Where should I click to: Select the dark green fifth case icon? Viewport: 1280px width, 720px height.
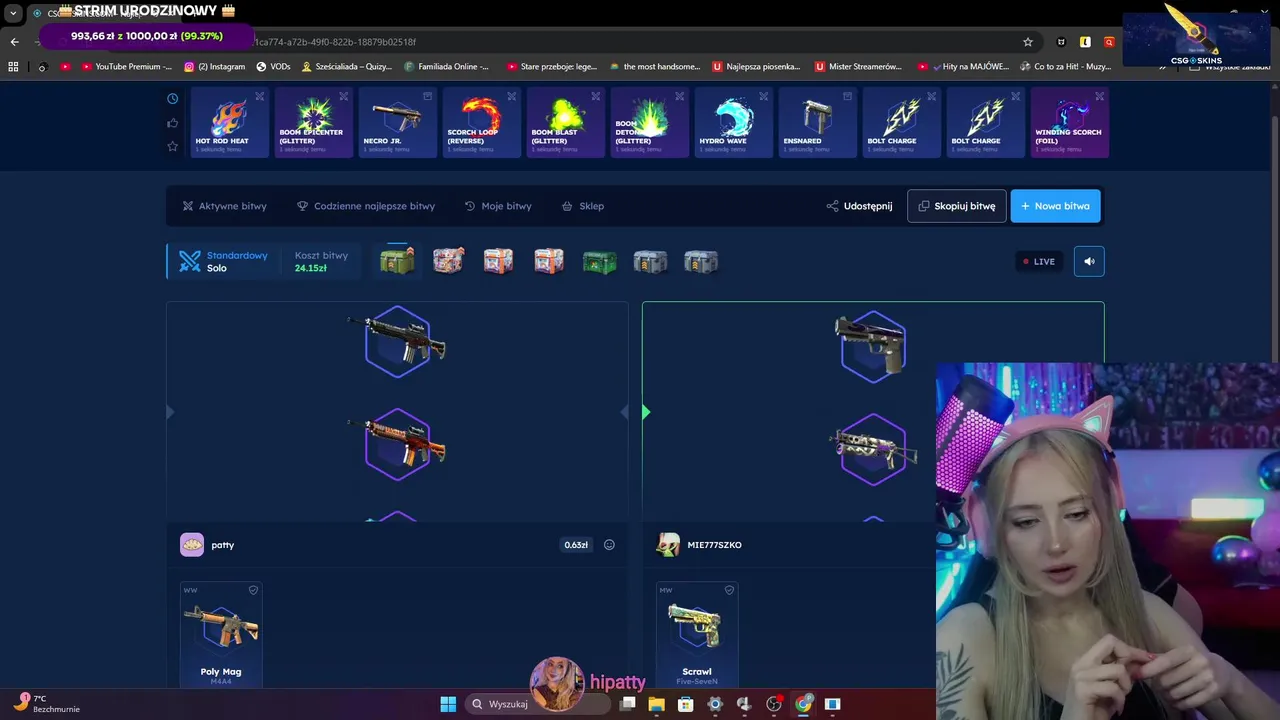coord(599,262)
